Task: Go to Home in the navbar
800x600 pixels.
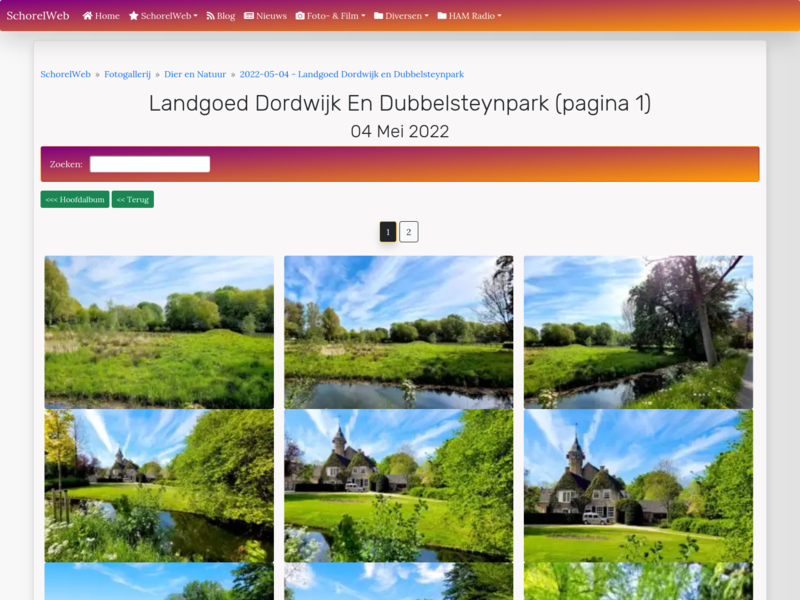Action: pyautogui.click(x=101, y=16)
